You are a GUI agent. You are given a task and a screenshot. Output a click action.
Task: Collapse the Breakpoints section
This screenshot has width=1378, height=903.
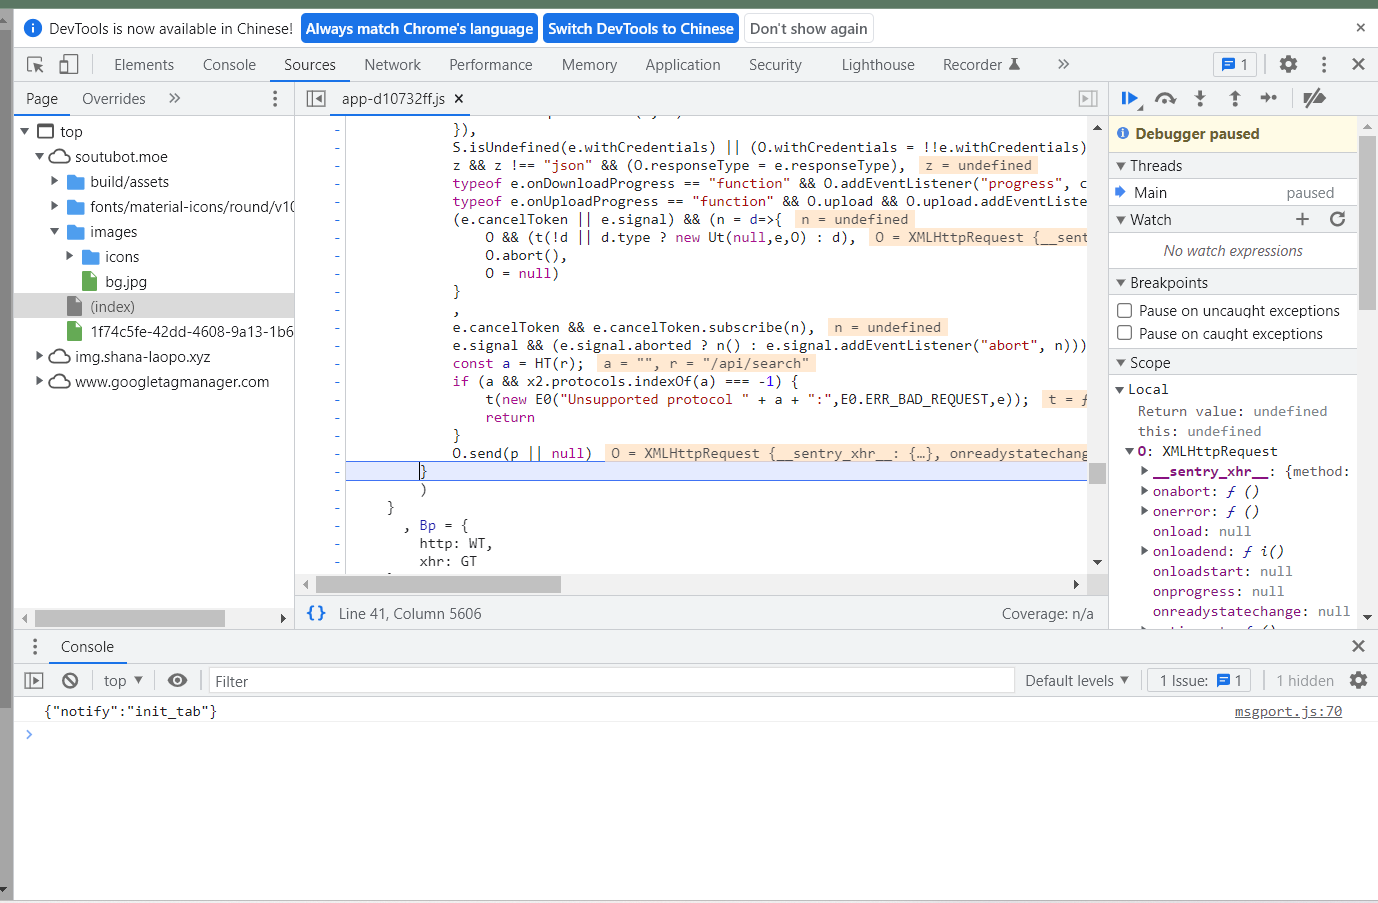1232,283
